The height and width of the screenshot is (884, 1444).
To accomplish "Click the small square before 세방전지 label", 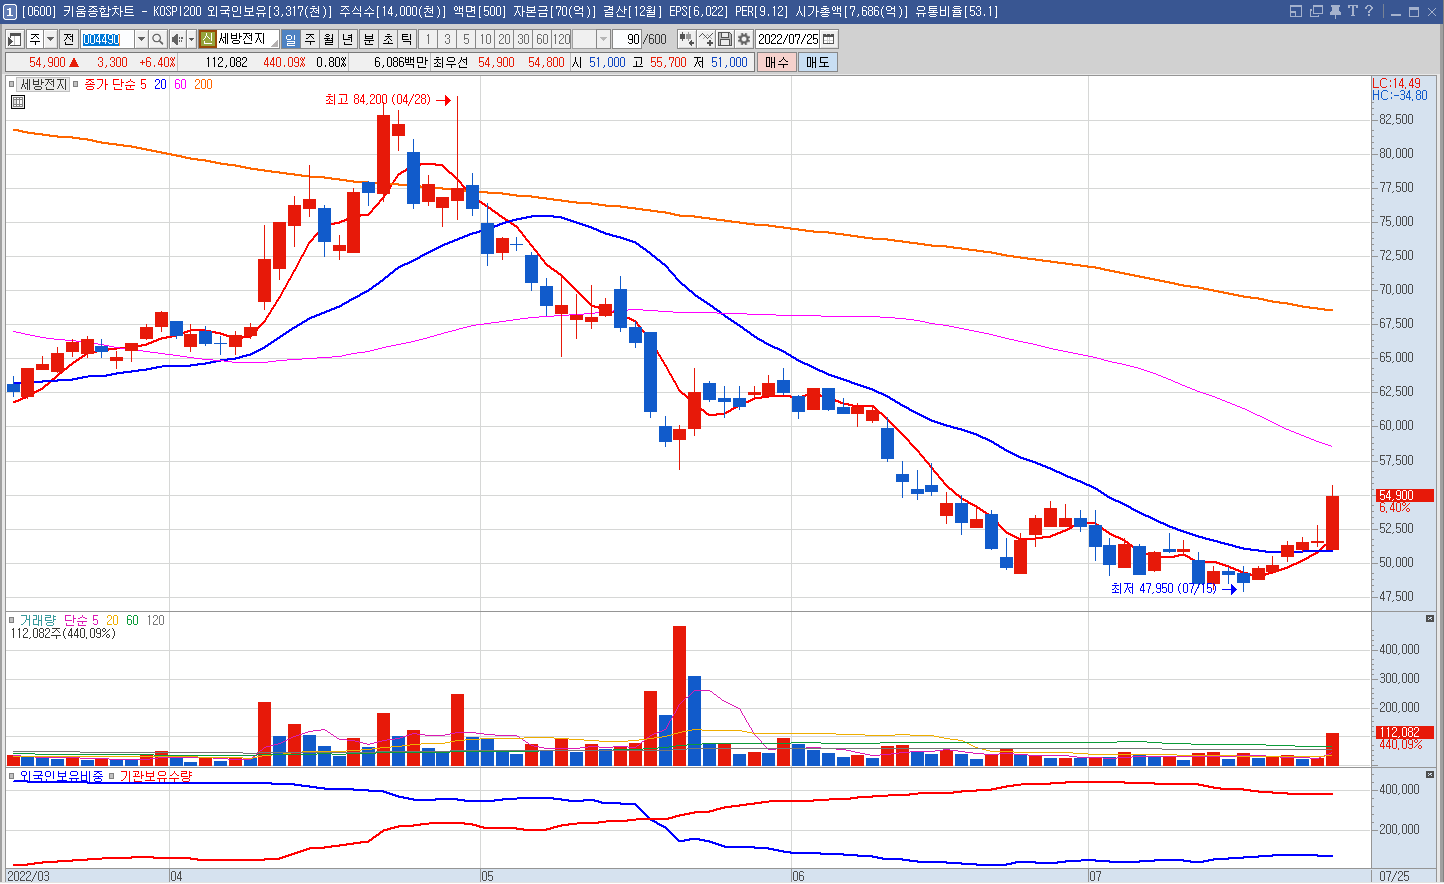I will point(12,85).
